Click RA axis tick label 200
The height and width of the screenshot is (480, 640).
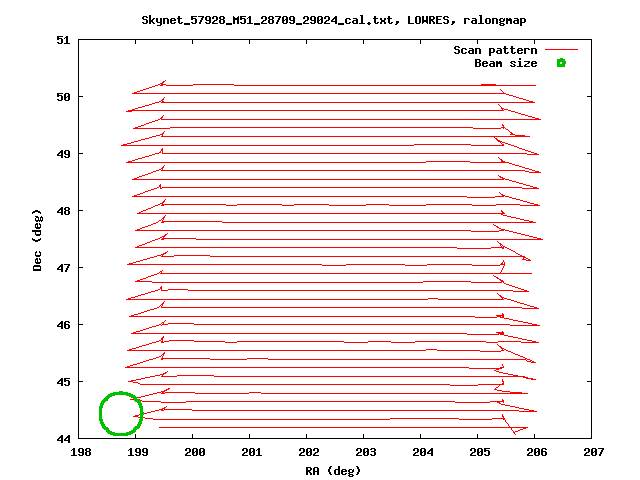click(x=195, y=452)
